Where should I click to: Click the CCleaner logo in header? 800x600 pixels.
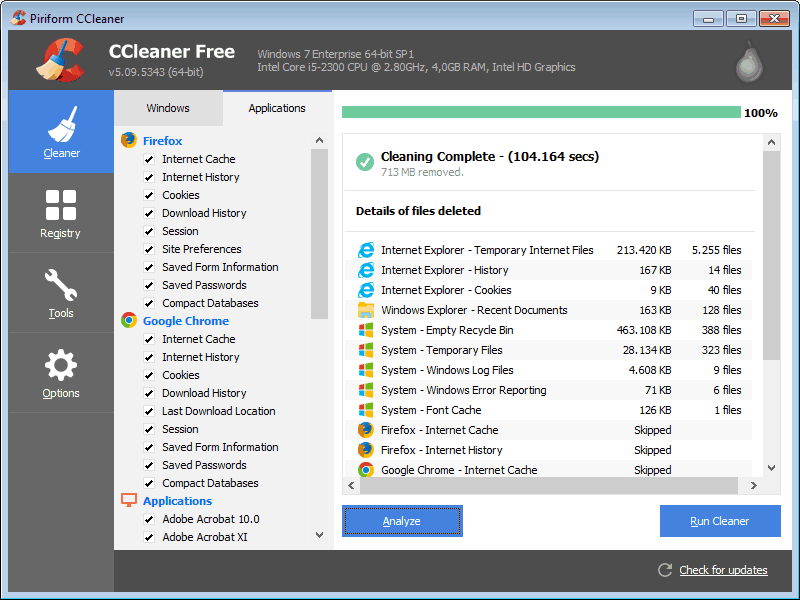coord(61,60)
